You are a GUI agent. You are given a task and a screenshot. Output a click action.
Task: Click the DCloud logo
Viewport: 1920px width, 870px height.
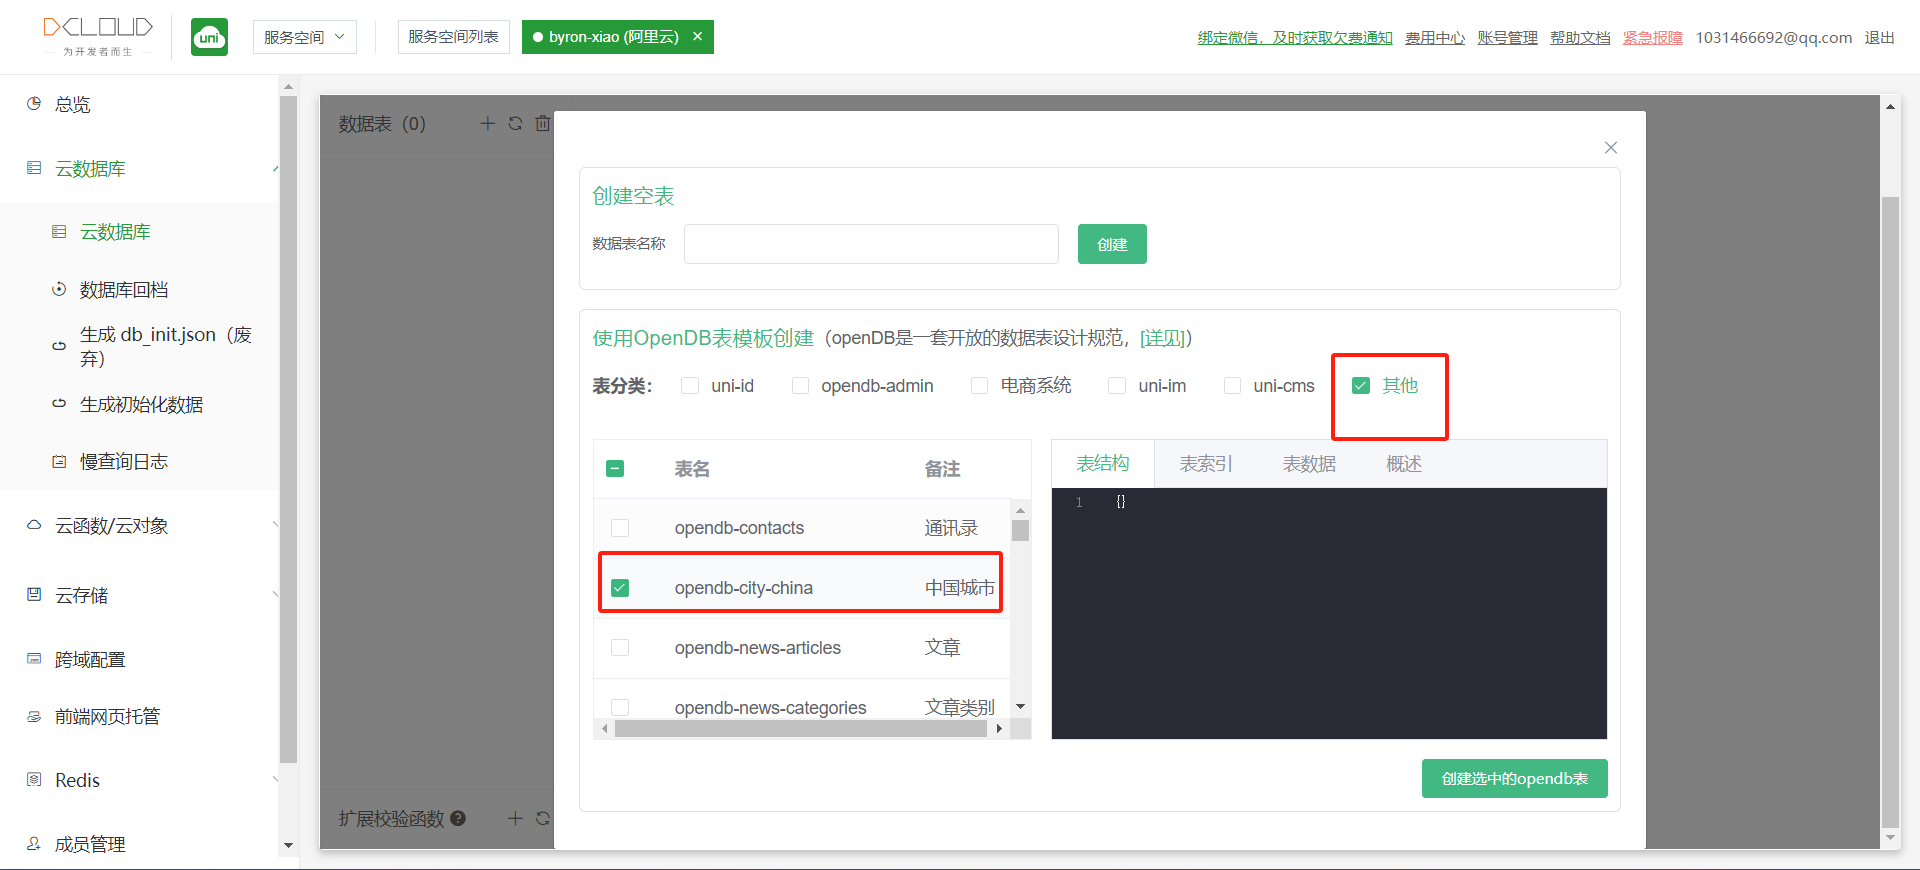coord(98,36)
